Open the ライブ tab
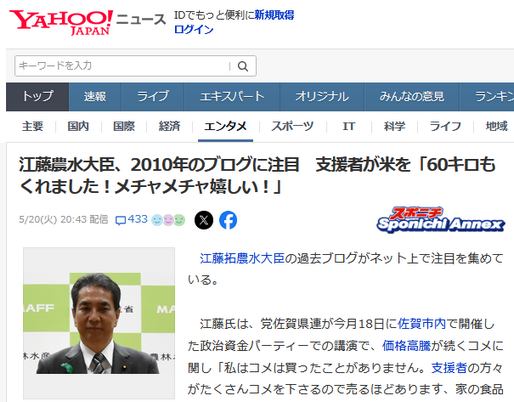 click(x=153, y=97)
